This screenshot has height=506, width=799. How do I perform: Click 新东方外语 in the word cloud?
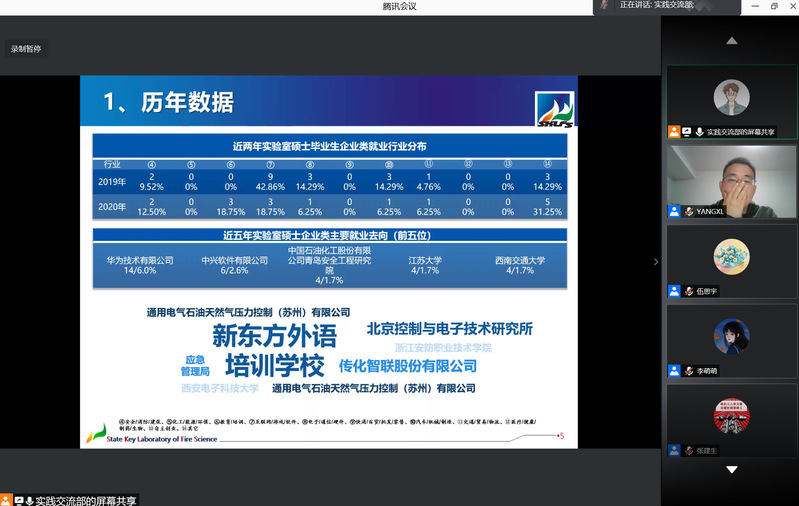click(x=274, y=335)
